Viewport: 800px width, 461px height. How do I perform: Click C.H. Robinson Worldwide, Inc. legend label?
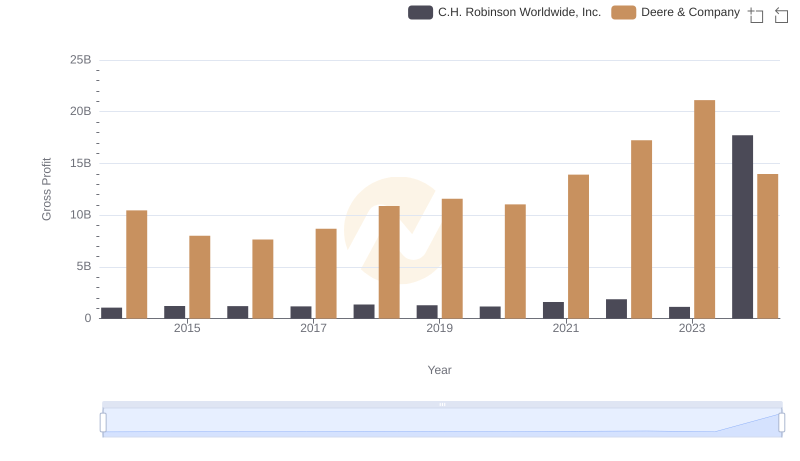click(x=519, y=12)
